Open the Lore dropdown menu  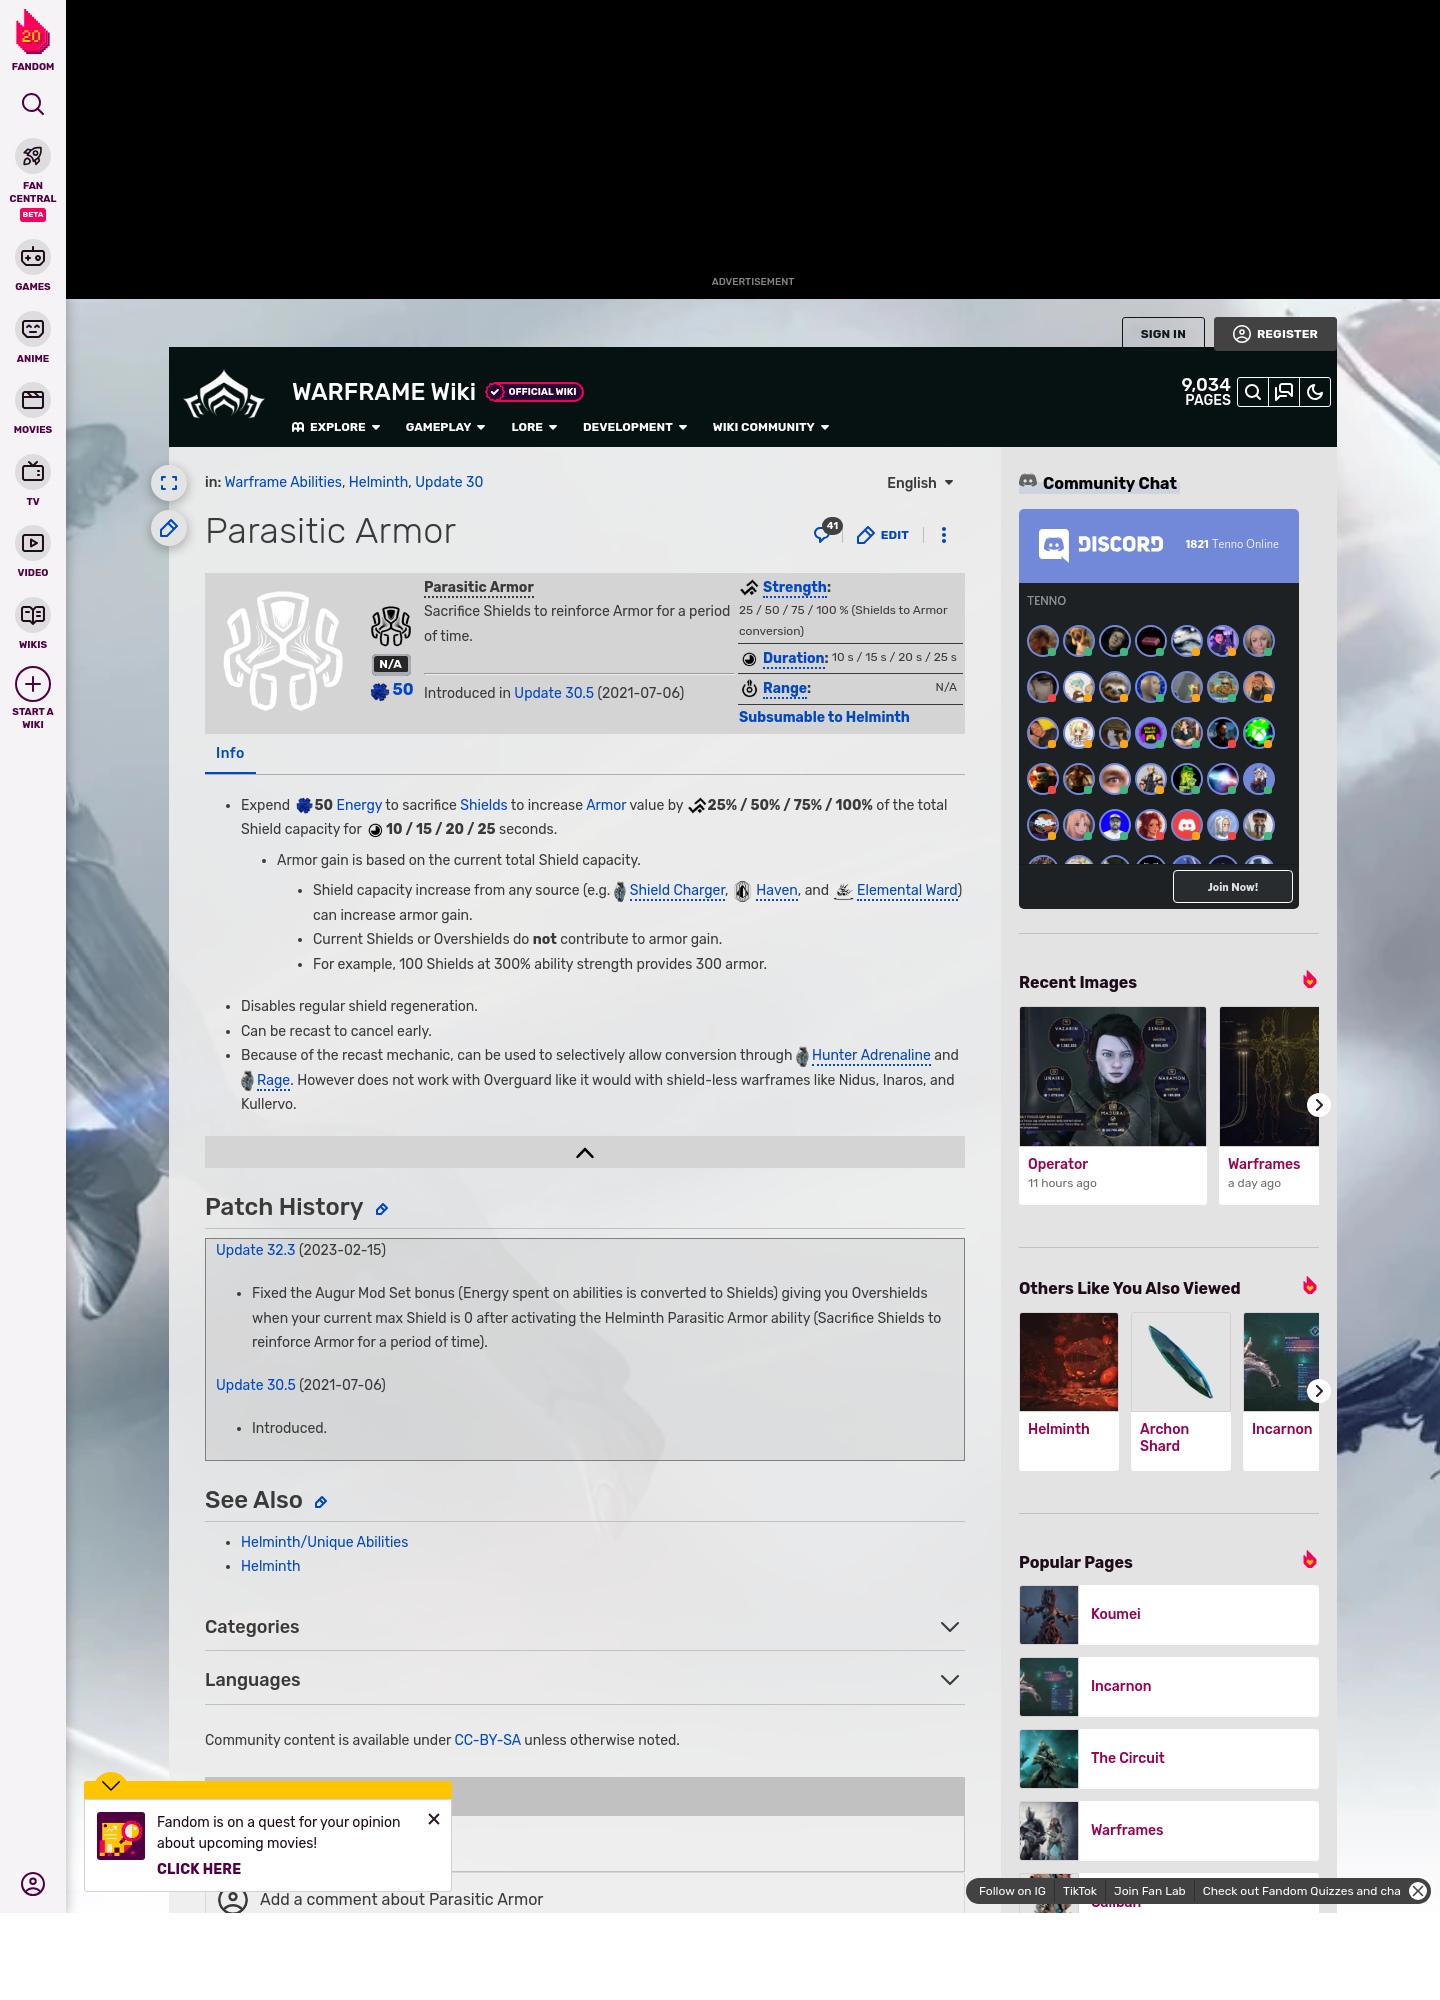pyautogui.click(x=534, y=427)
